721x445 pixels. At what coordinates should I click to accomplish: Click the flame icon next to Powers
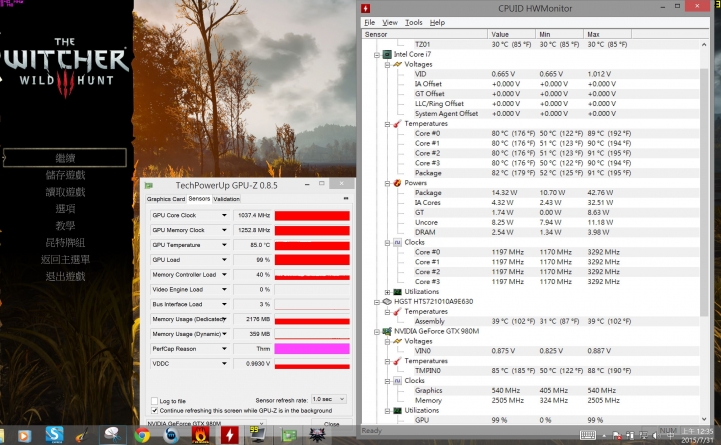pyautogui.click(x=397, y=183)
